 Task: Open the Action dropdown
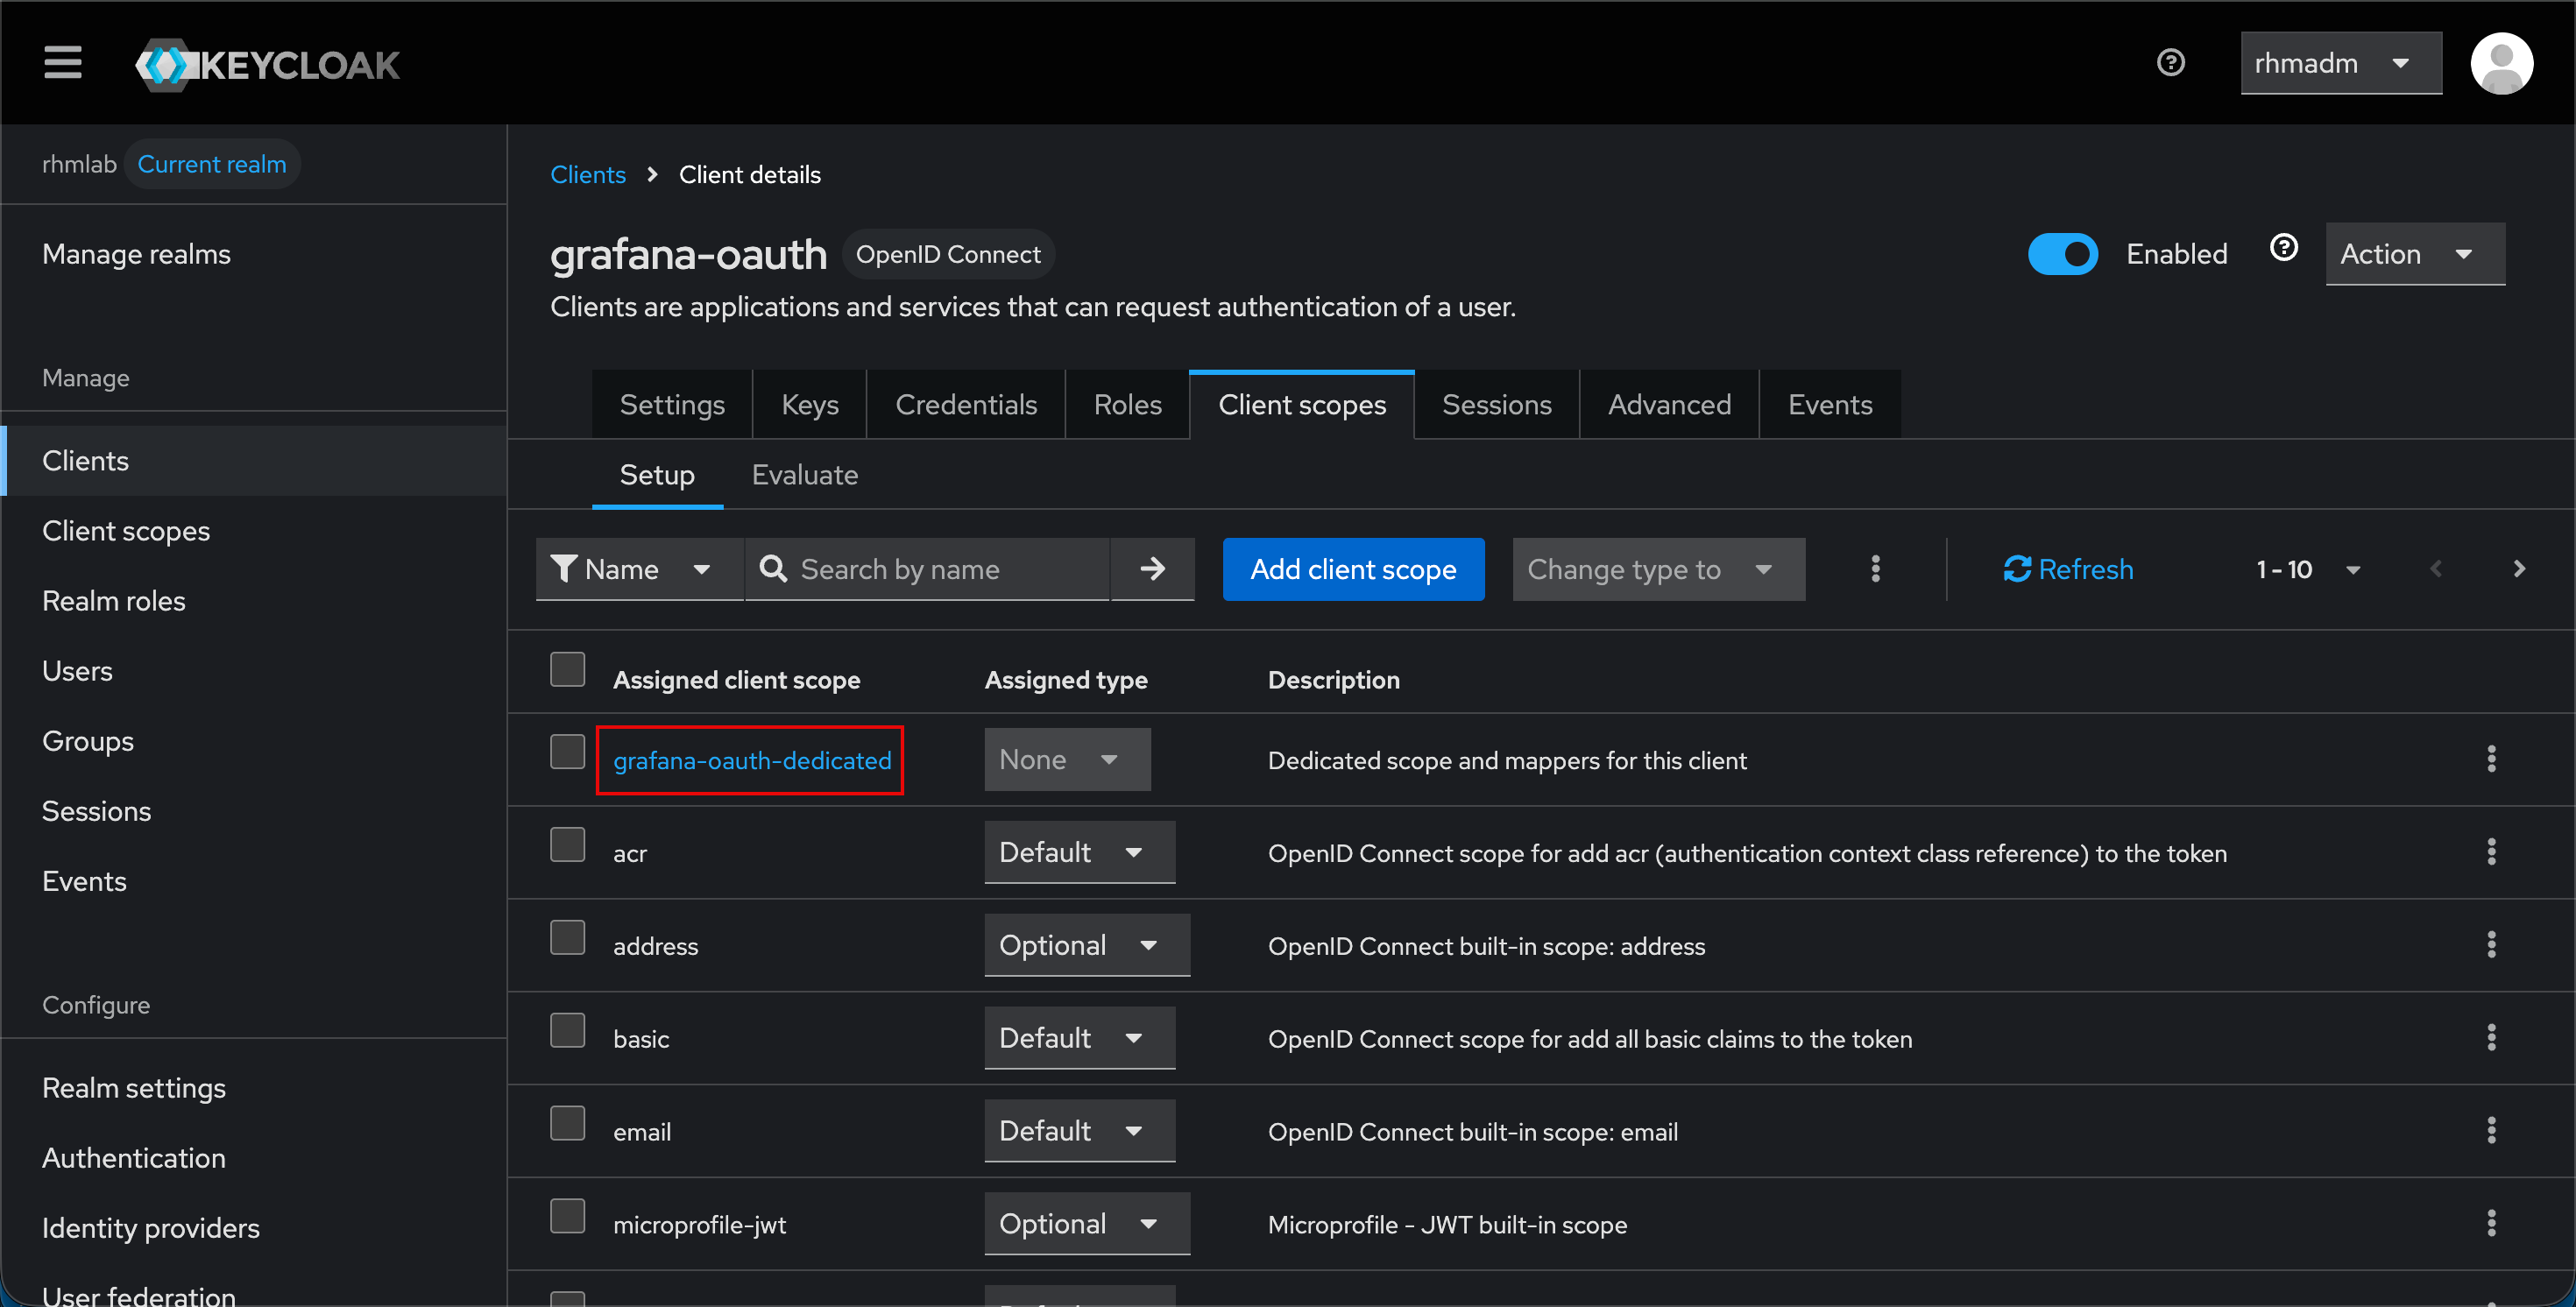pyautogui.click(x=2413, y=254)
